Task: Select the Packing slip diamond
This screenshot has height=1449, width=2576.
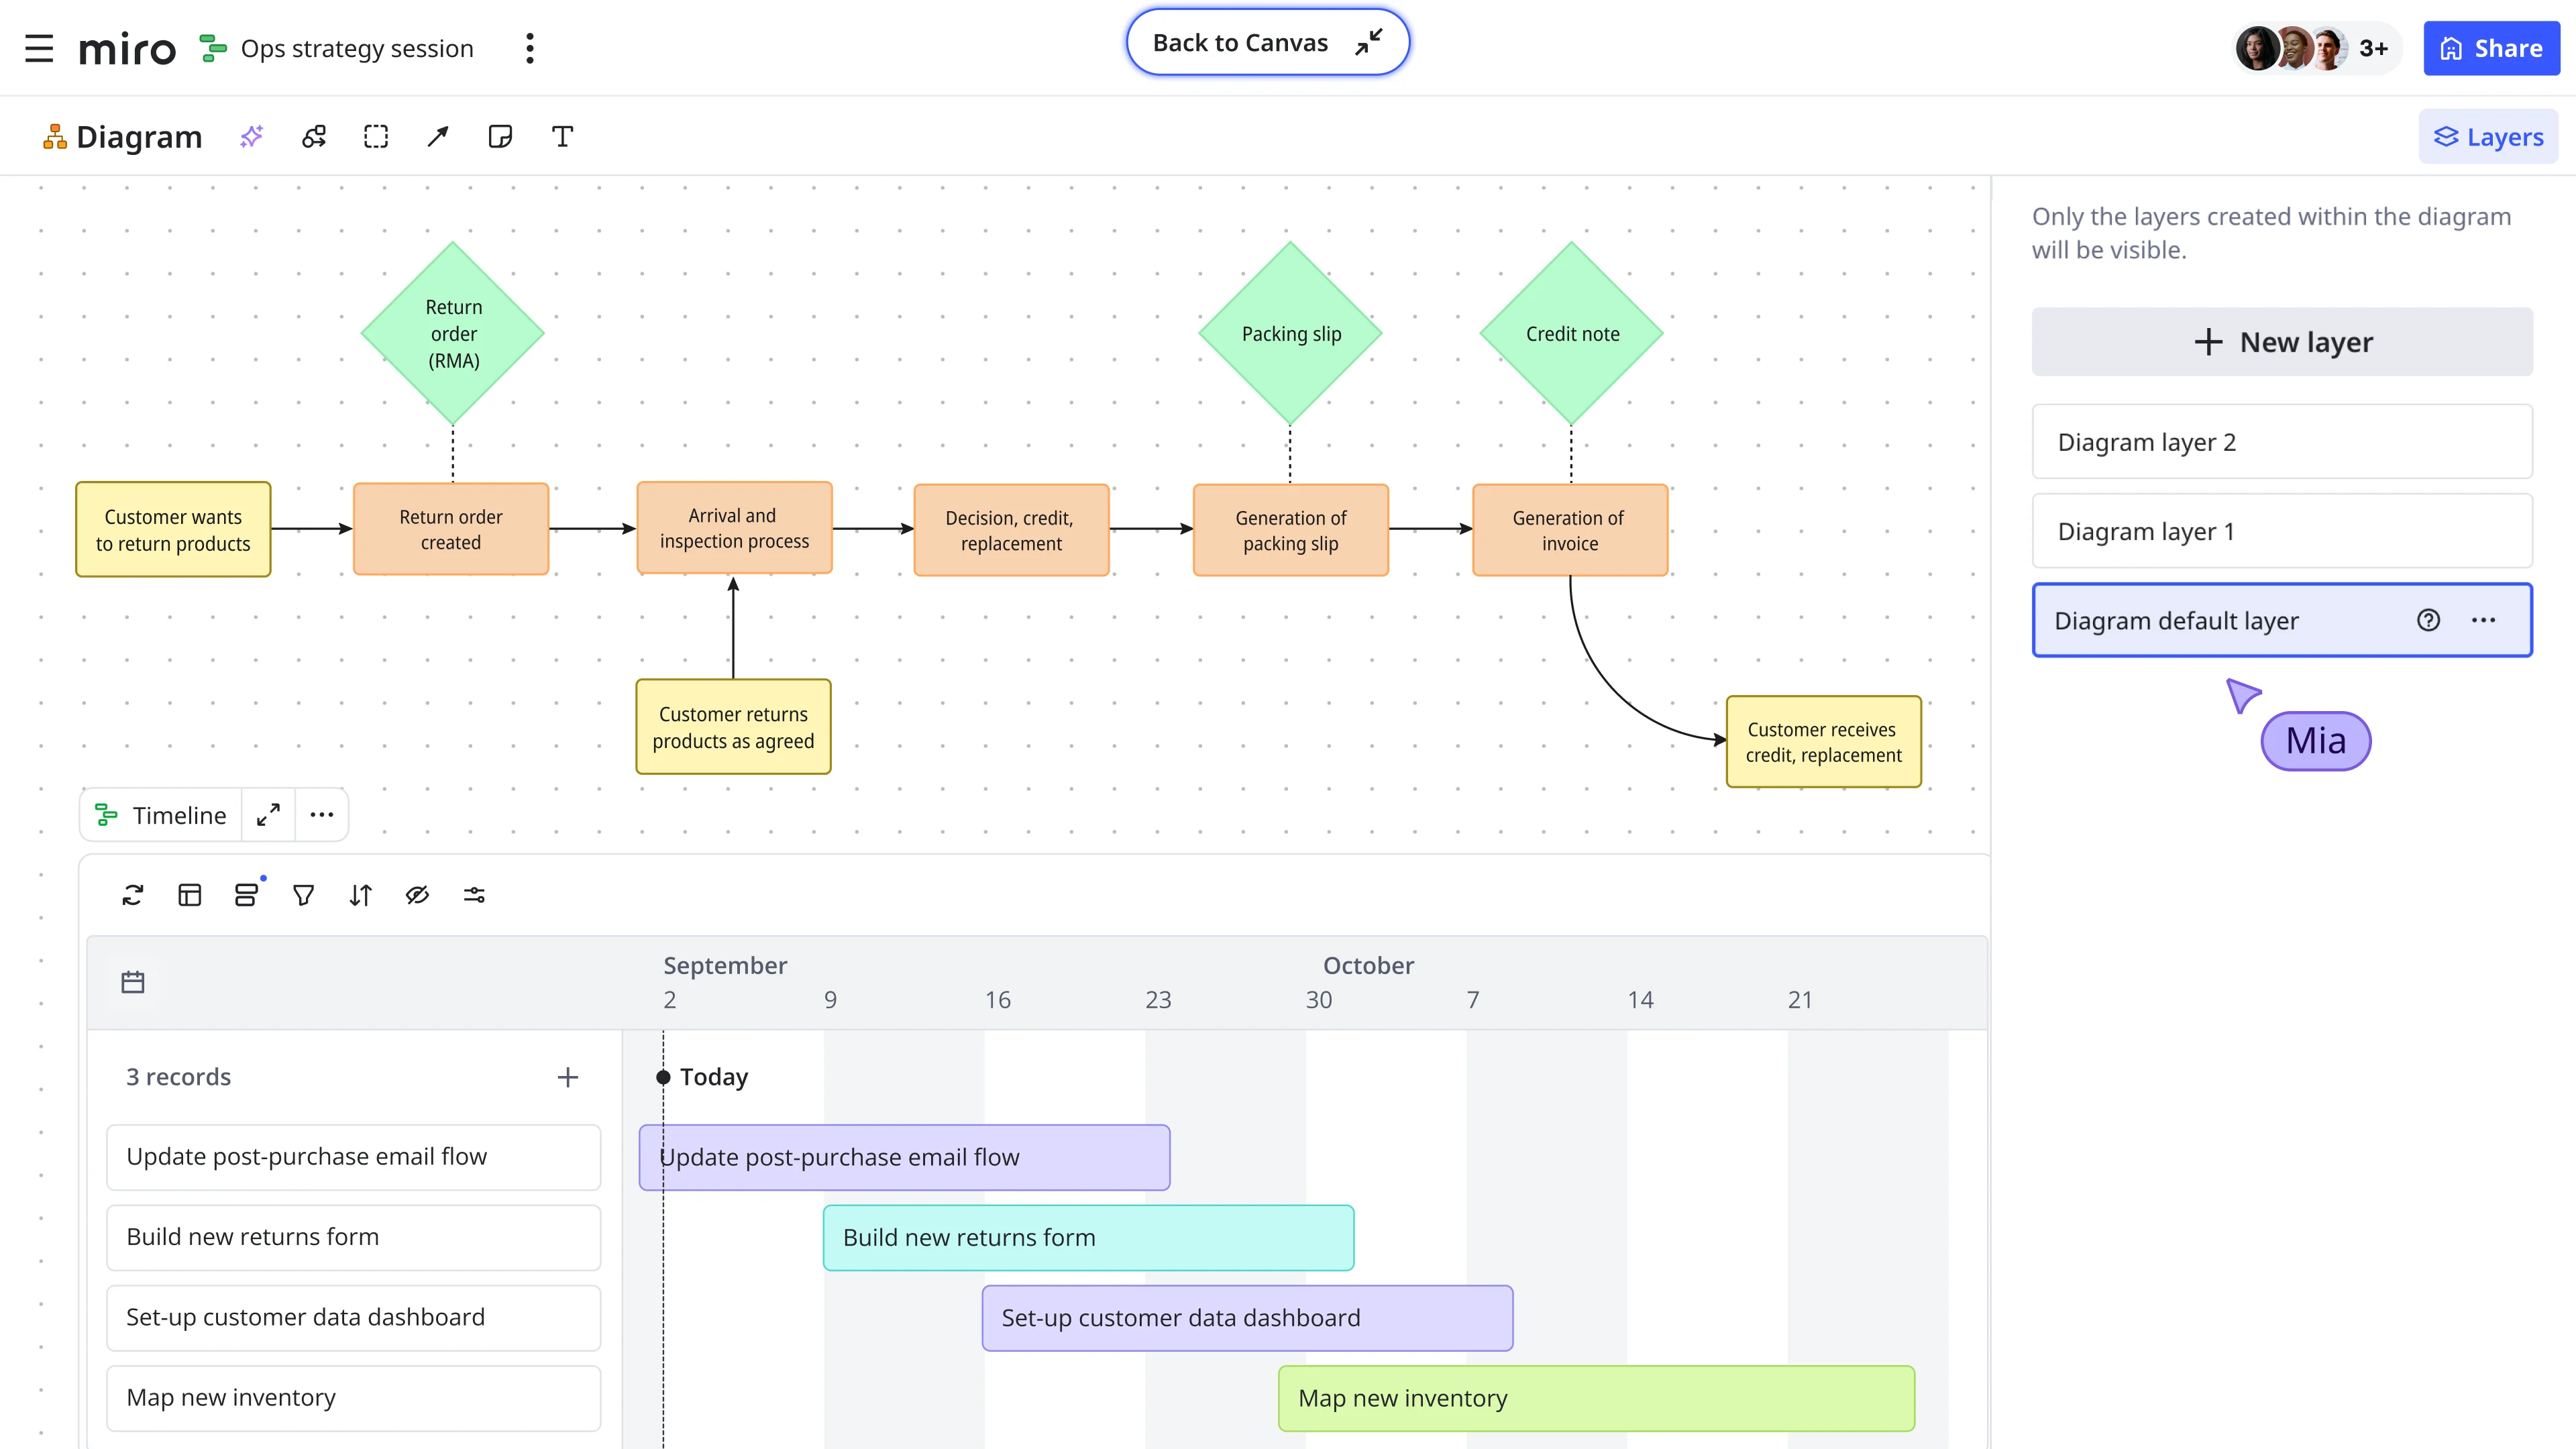Action: [x=1291, y=334]
